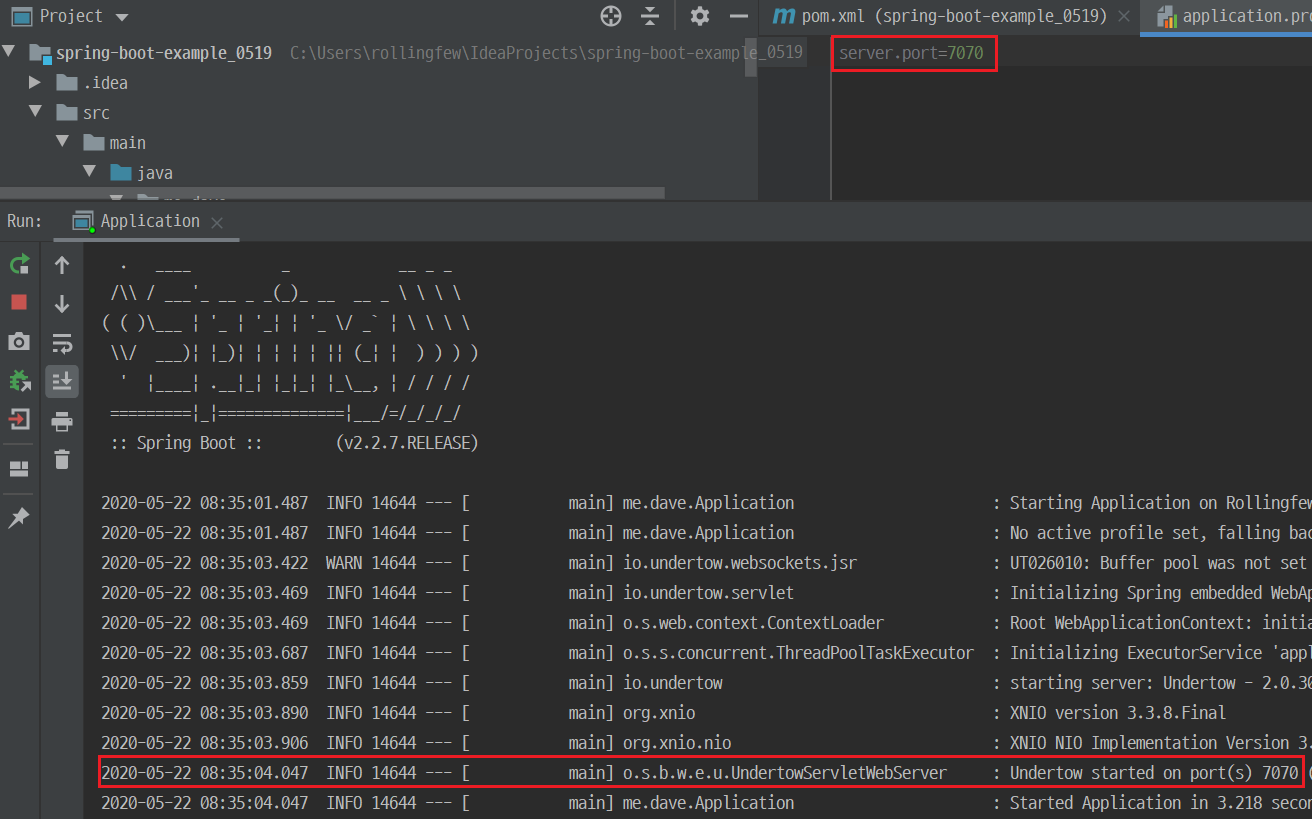
Task: Collapse the src folder arrow
Action: pos(36,112)
